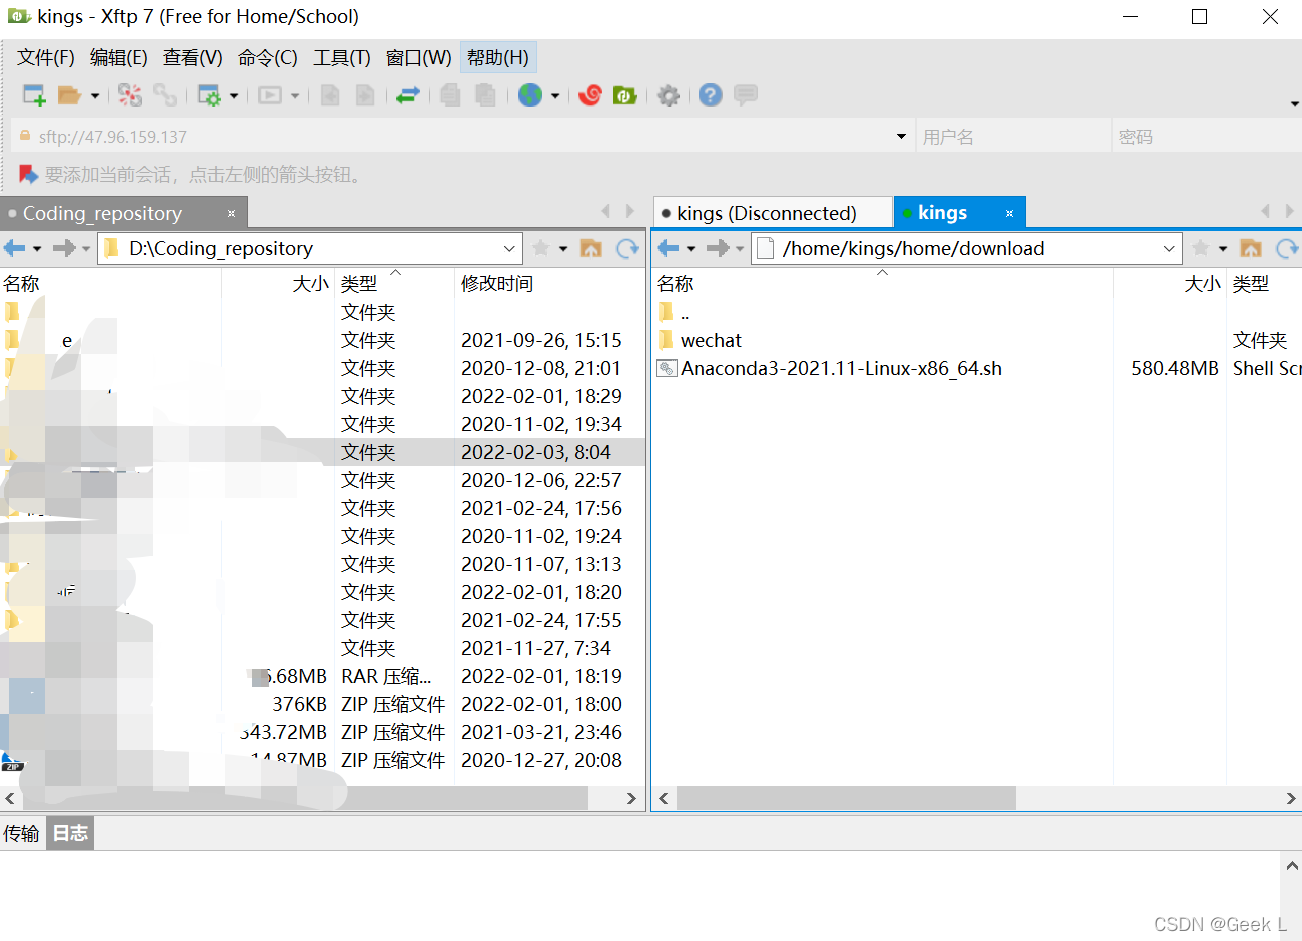1302x941 pixels.
Task: Click remote pane favorites star icon
Action: coord(1201,248)
